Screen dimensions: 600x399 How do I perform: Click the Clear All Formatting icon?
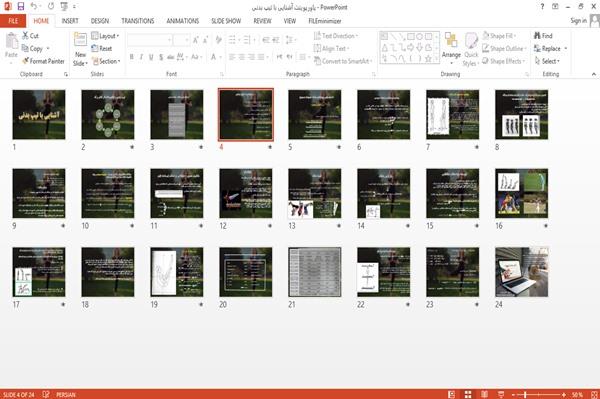point(218,40)
